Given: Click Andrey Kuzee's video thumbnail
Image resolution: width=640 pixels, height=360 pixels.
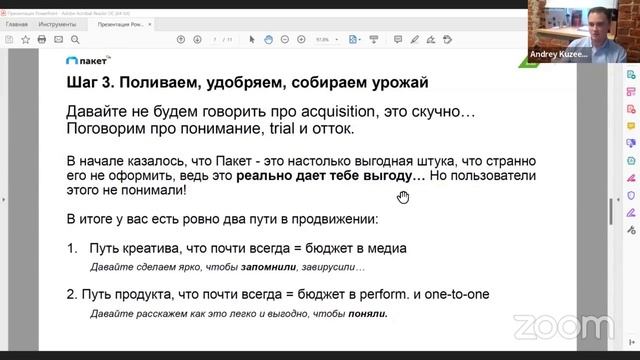Looking at the screenshot, I should point(584,31).
